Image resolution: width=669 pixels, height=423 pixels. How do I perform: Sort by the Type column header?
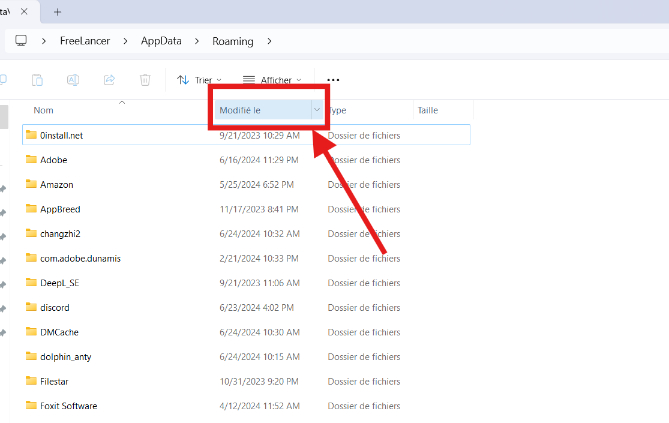[337, 110]
